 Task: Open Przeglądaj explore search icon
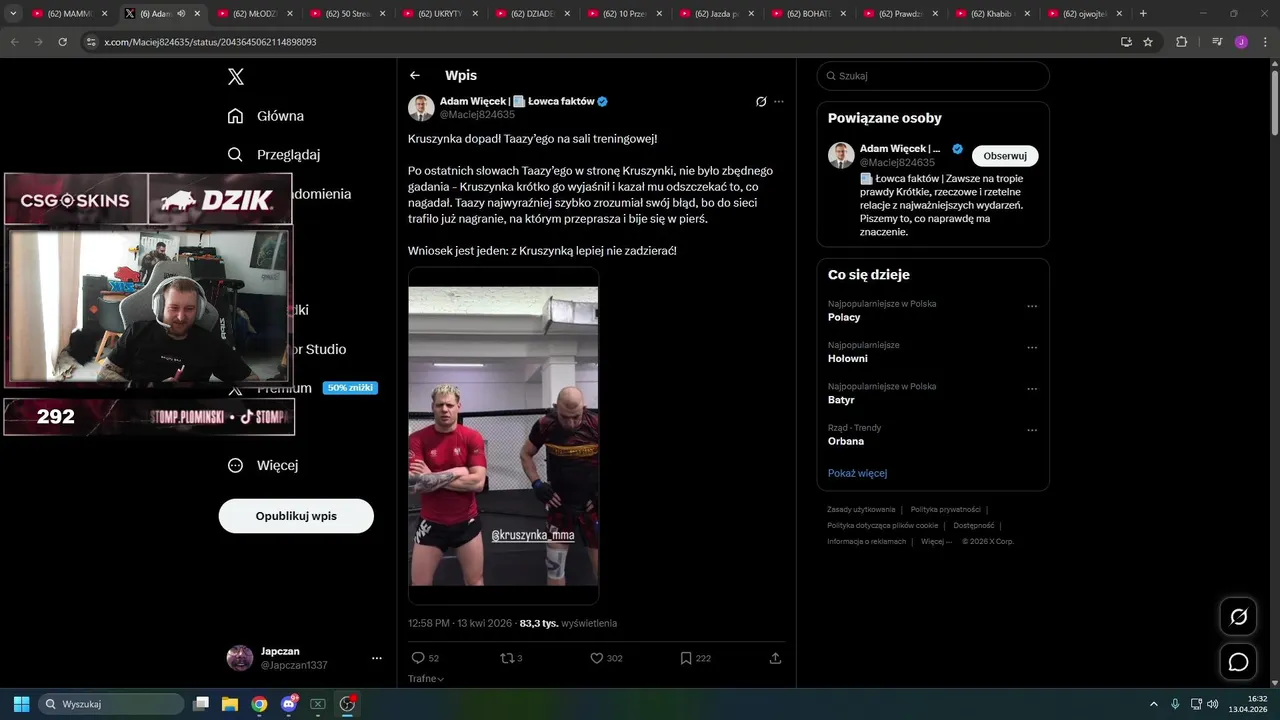235,155
